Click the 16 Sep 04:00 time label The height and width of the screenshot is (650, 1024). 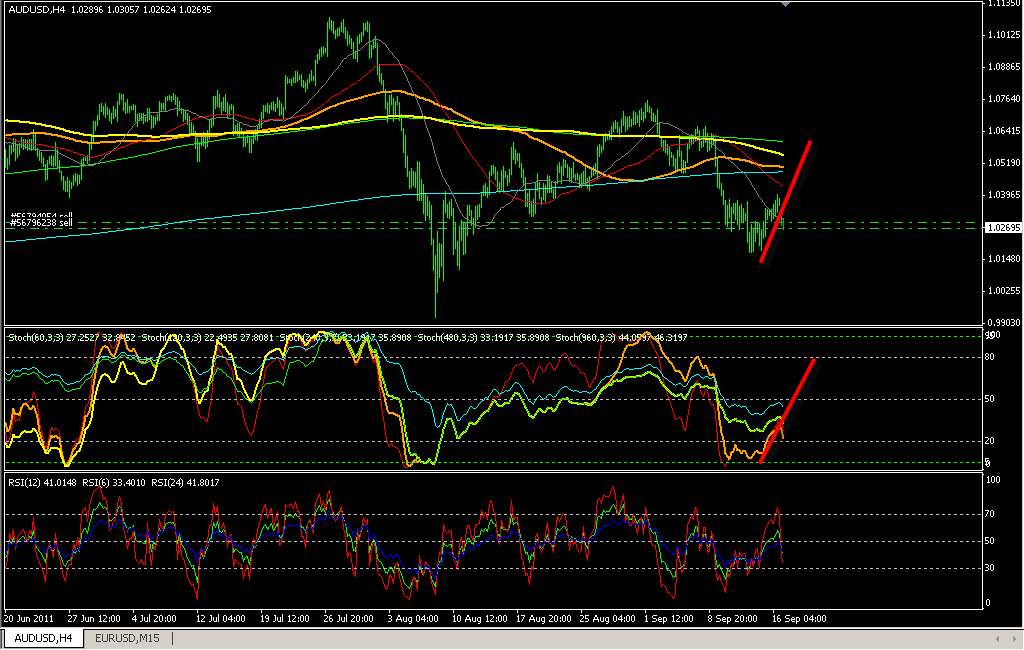point(799,619)
